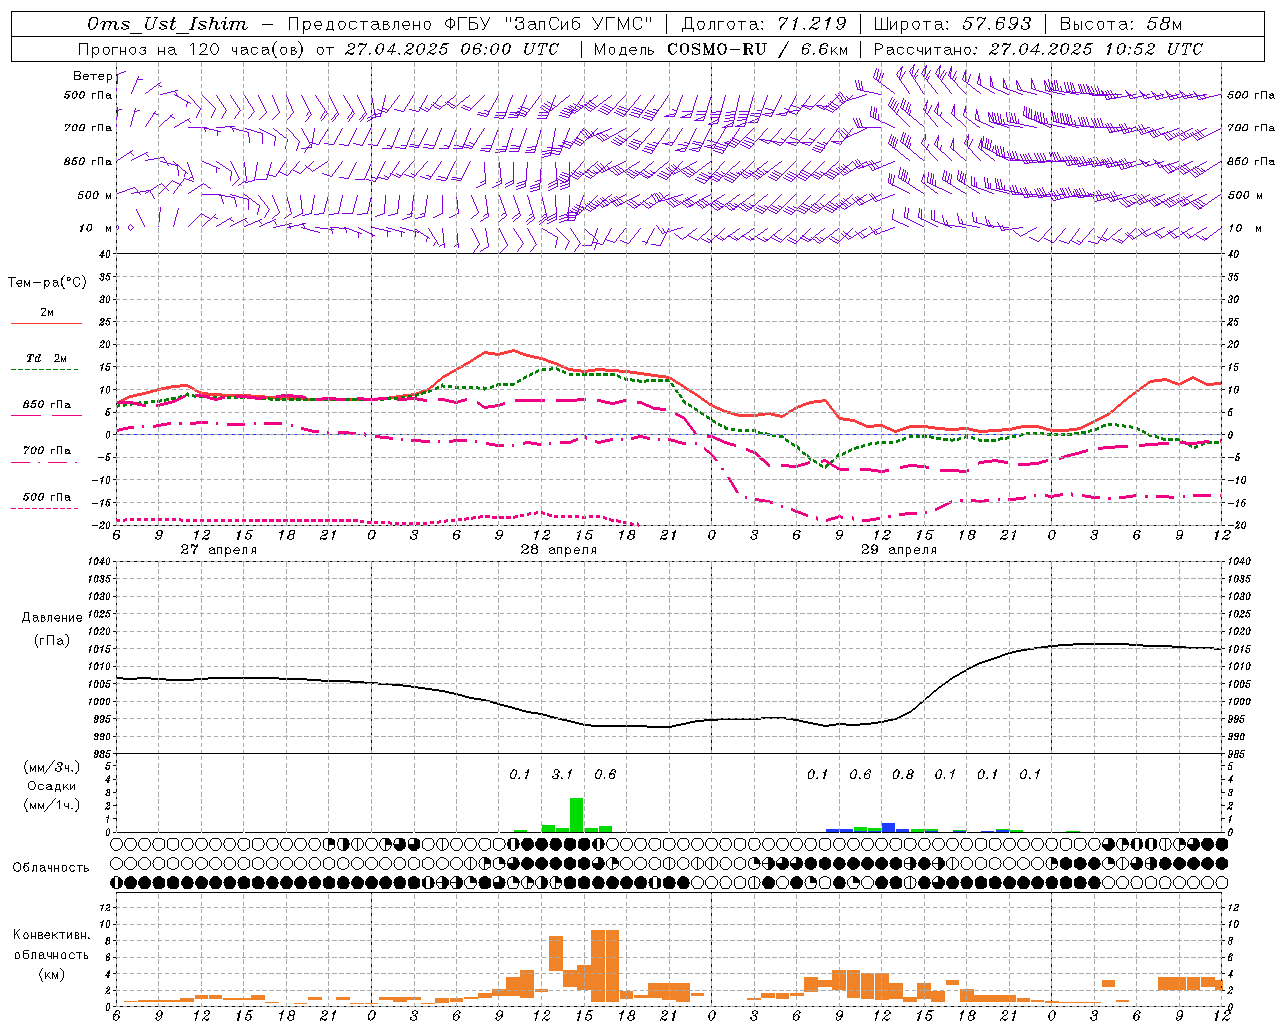Click the Осадки precipitation label

pos(52,786)
